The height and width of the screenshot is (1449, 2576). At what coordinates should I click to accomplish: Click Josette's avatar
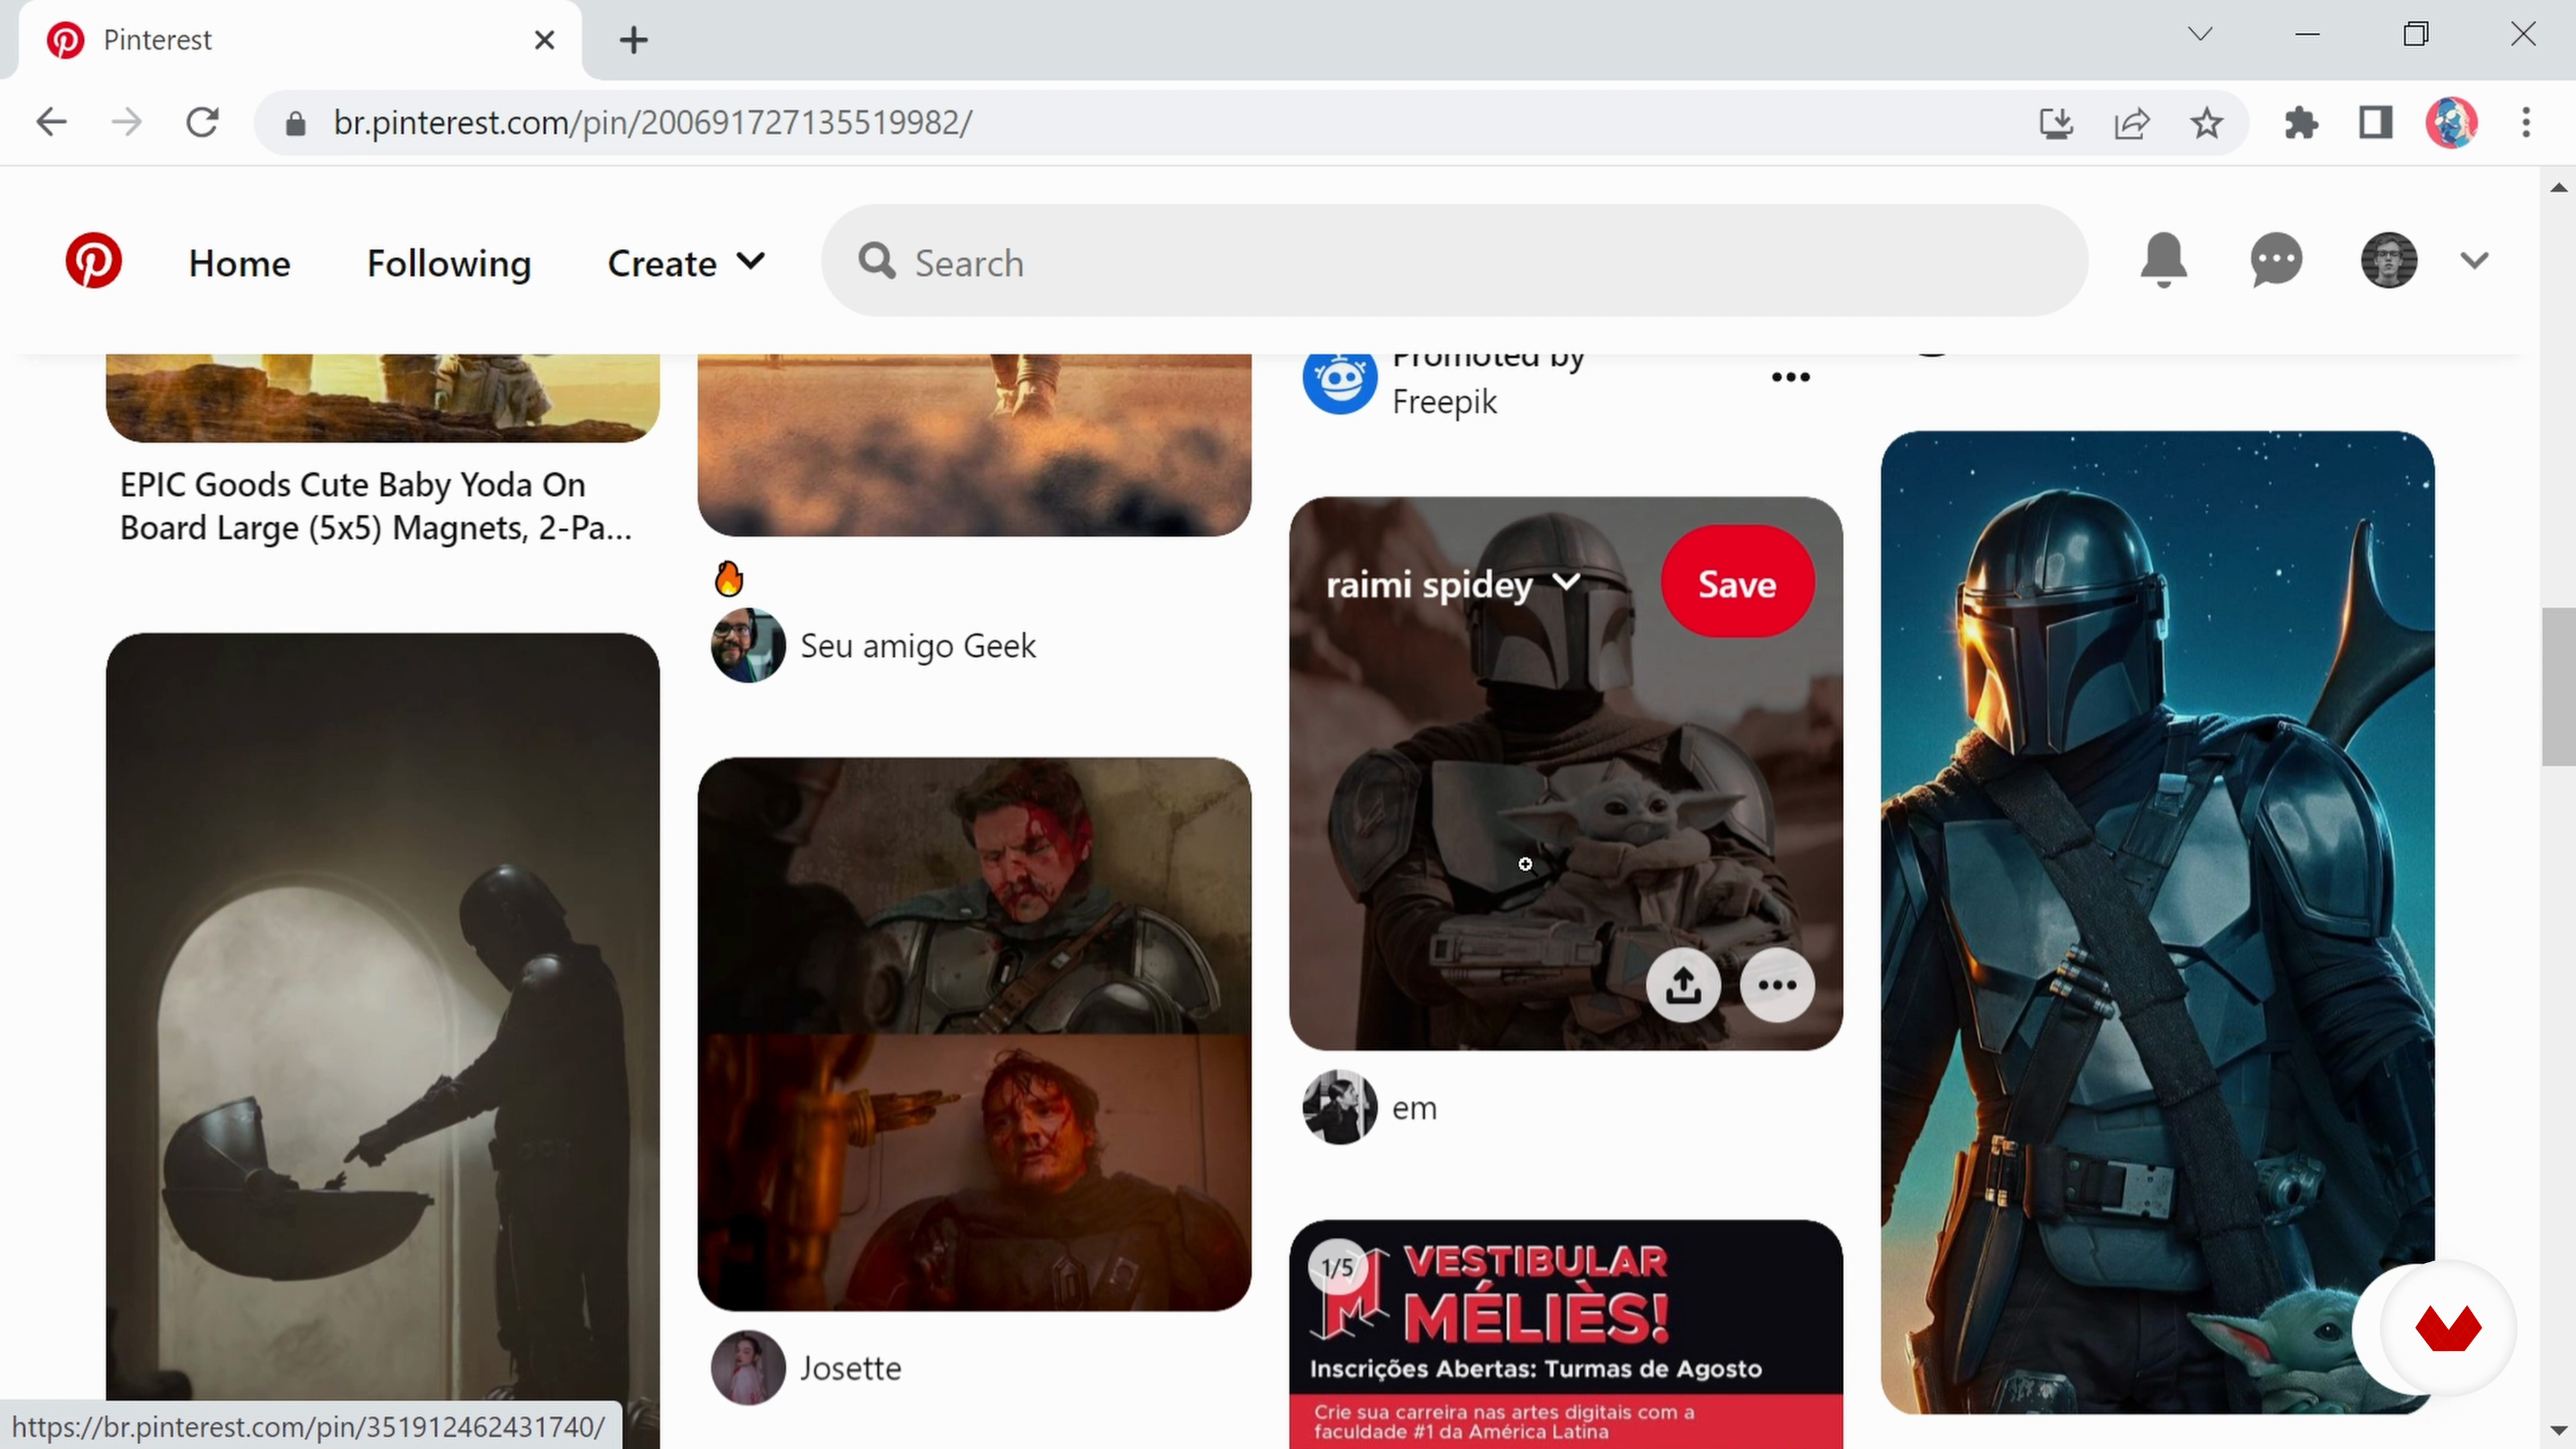pyautogui.click(x=747, y=1367)
